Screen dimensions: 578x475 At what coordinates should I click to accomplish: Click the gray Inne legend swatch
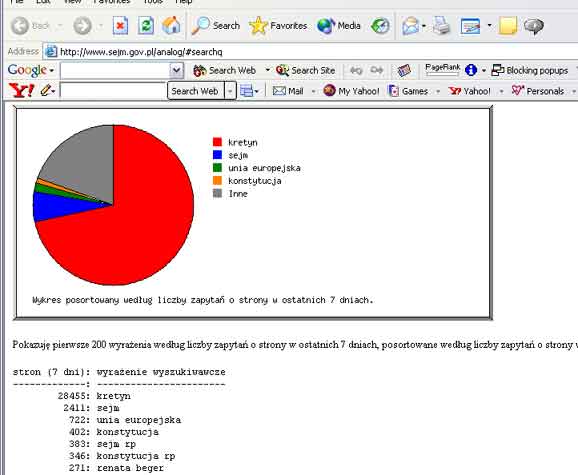click(x=217, y=193)
